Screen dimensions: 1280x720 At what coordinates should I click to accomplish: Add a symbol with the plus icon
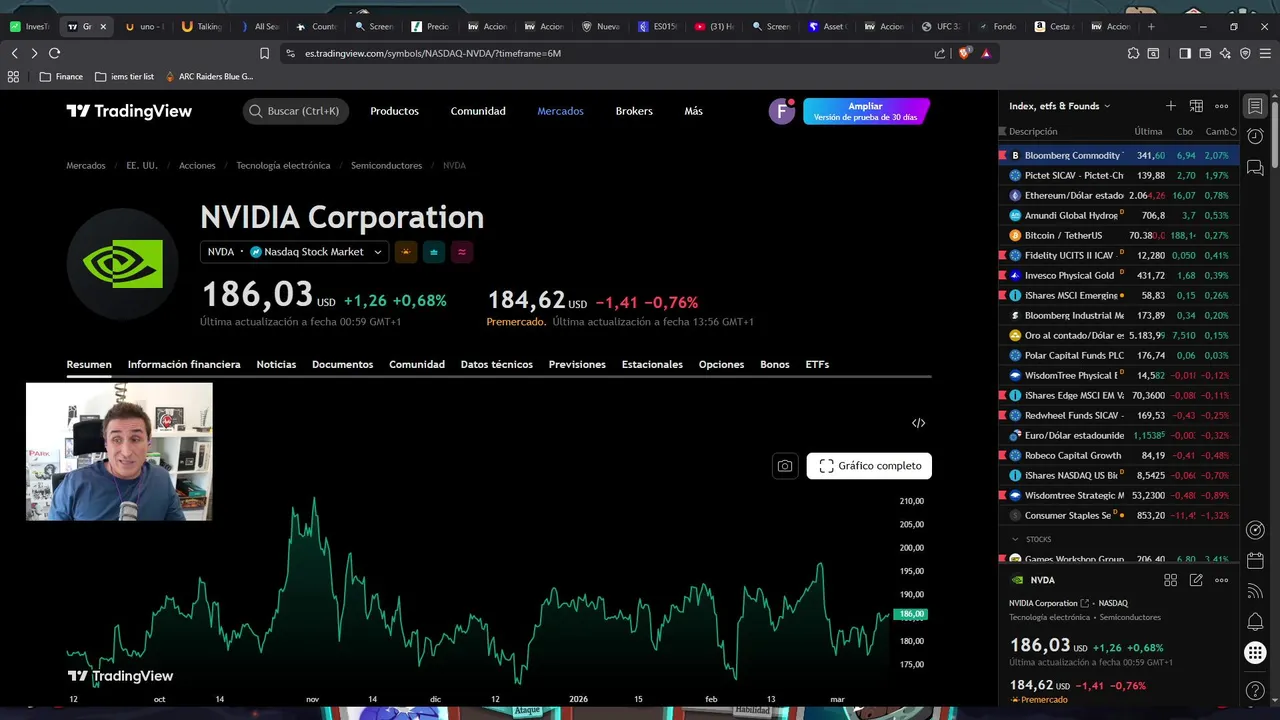[x=1171, y=106]
